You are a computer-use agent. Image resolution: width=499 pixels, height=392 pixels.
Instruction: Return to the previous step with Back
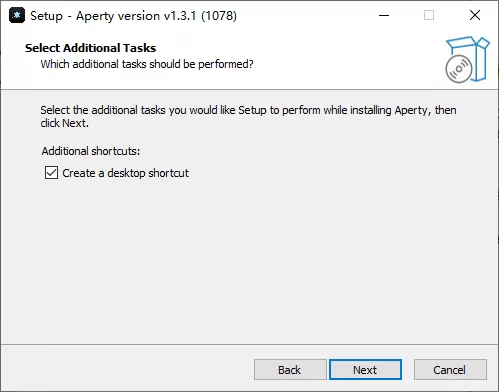point(290,370)
